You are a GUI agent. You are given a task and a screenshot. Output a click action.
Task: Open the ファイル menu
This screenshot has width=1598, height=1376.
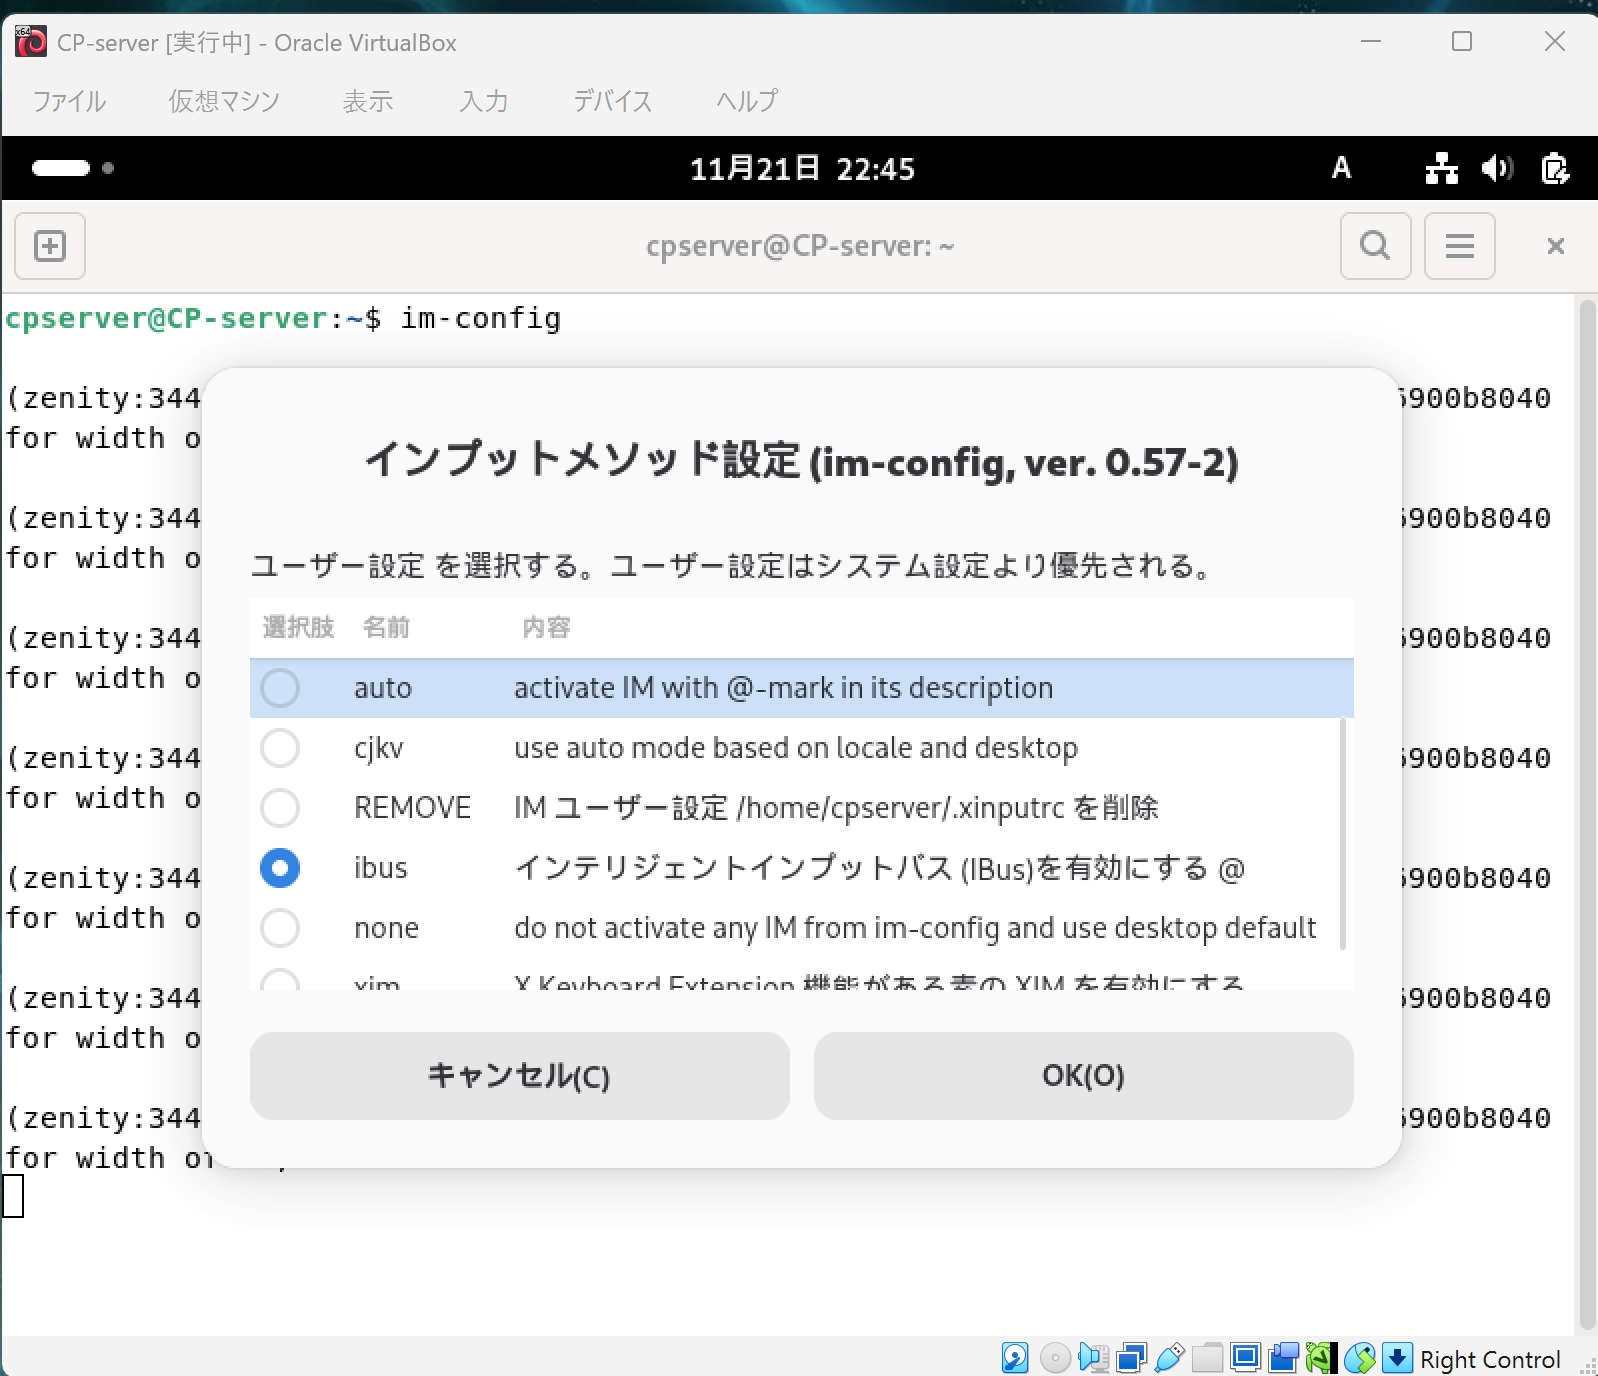coord(69,101)
